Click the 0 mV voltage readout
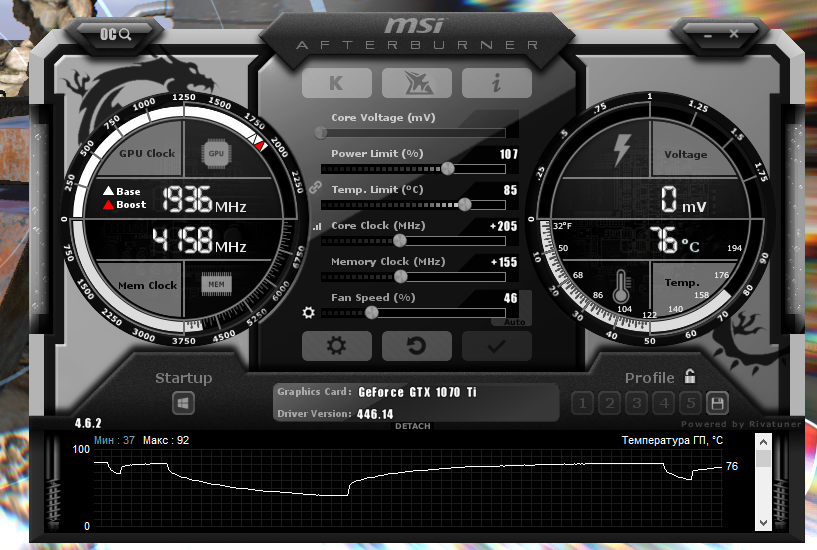Viewport: 817px width, 550px height. 684,199
